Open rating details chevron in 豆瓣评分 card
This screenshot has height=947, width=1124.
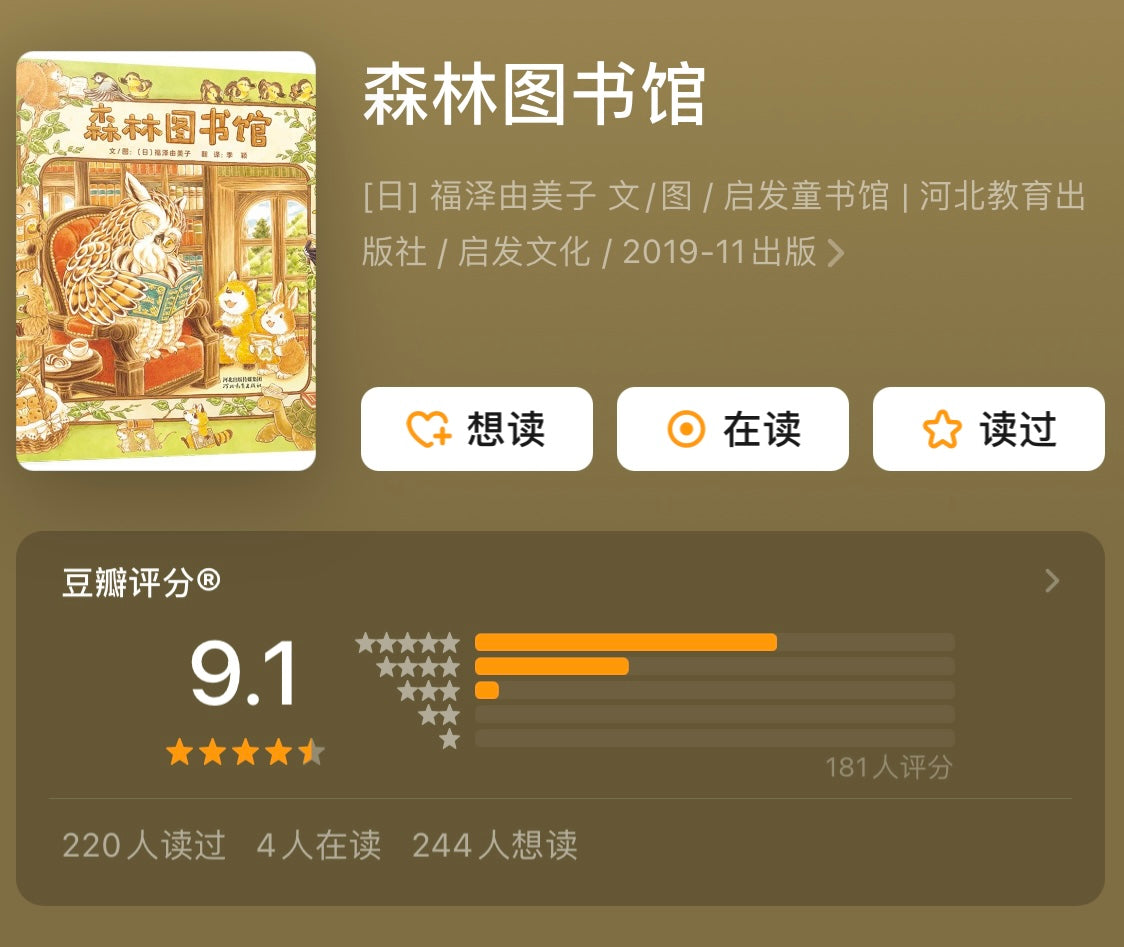click(1052, 581)
